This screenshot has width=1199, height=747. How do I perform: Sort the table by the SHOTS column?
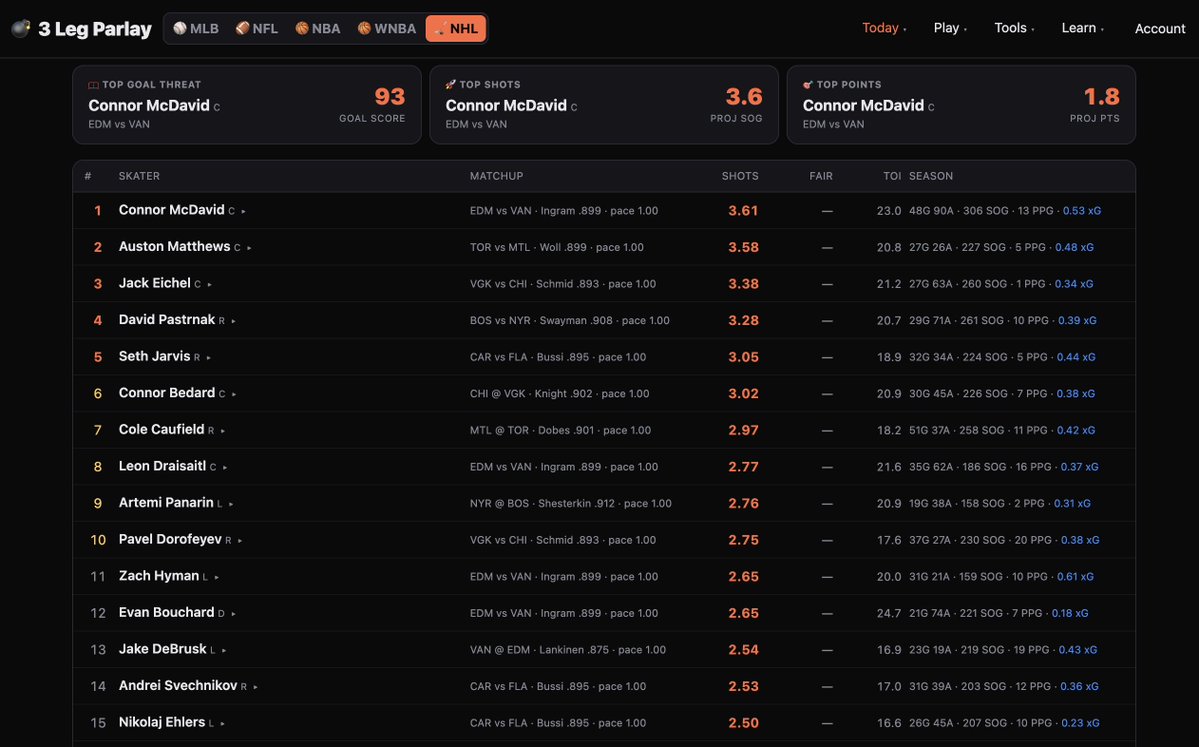click(740, 176)
